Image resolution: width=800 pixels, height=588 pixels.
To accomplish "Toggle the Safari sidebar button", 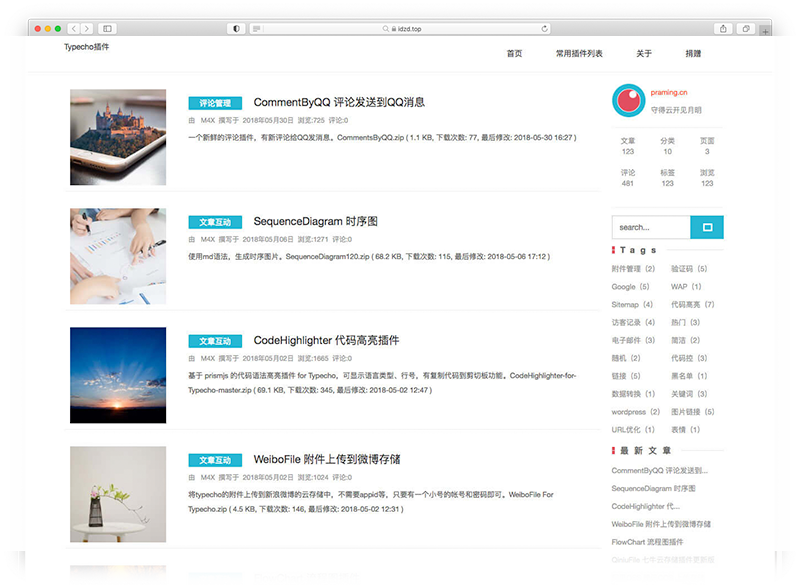I will click(x=107, y=29).
